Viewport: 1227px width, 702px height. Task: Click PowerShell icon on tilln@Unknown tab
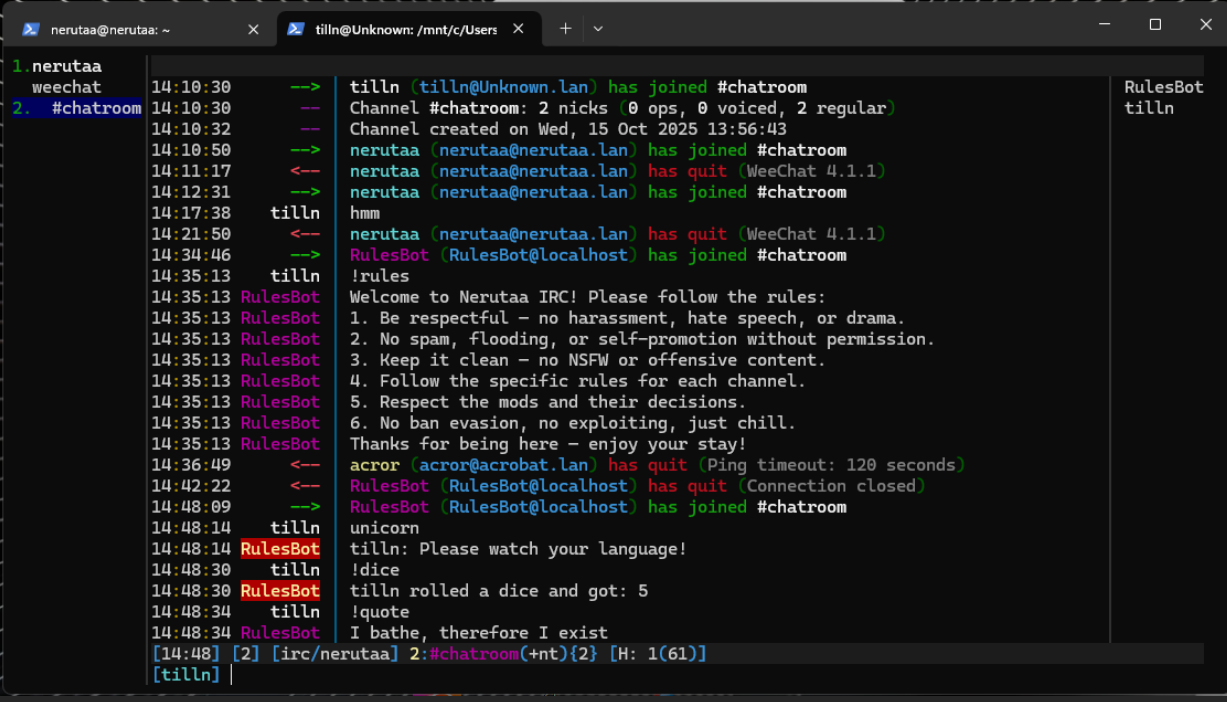(296, 30)
